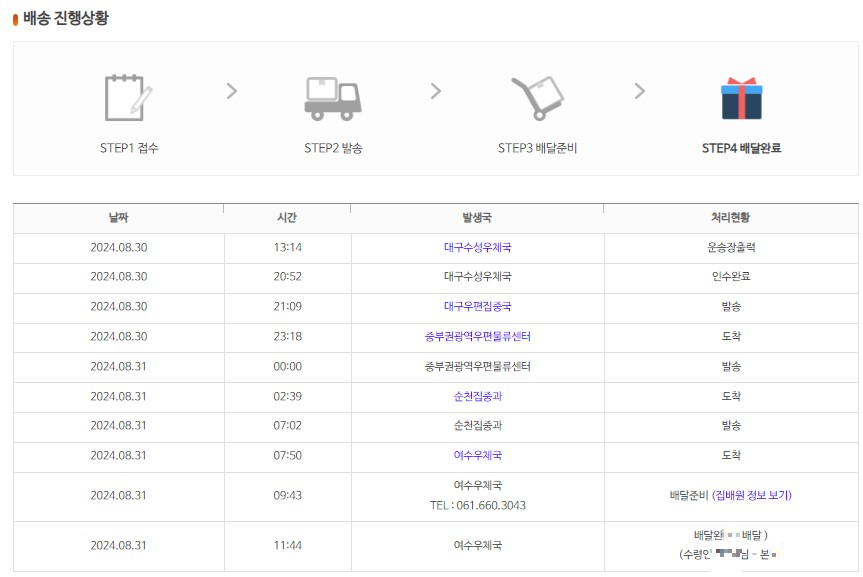
Task: Select the ribbon on the 배달완료 gift icon
Action: [x=744, y=81]
